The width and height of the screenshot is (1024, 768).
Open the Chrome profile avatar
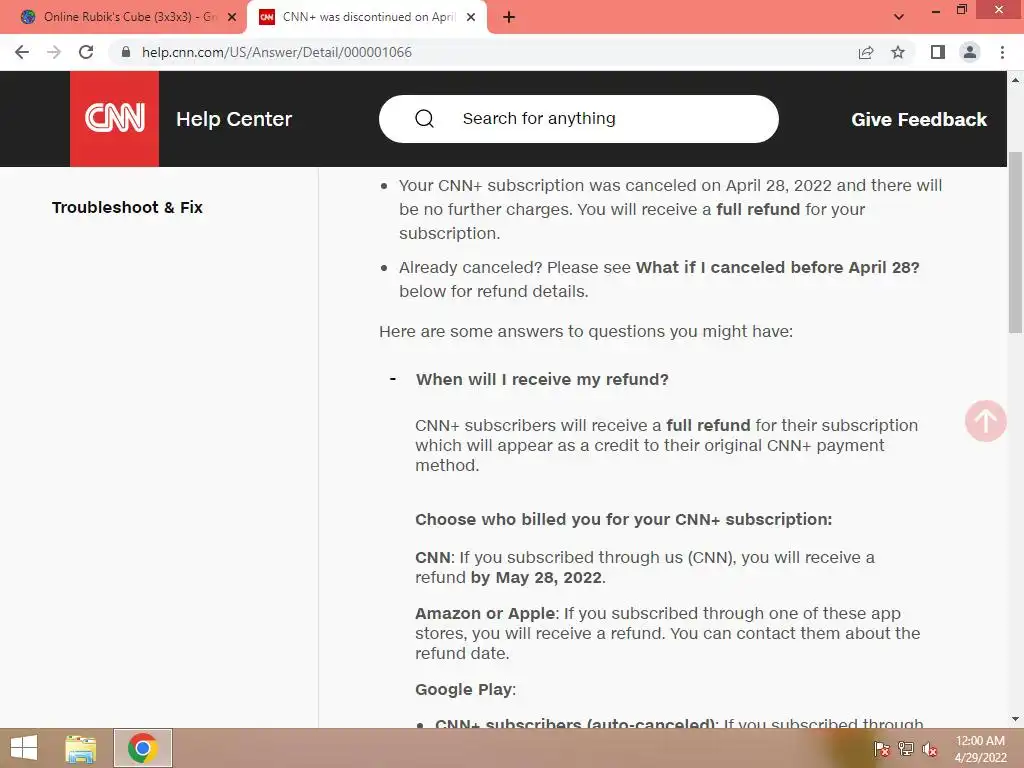pos(970,52)
